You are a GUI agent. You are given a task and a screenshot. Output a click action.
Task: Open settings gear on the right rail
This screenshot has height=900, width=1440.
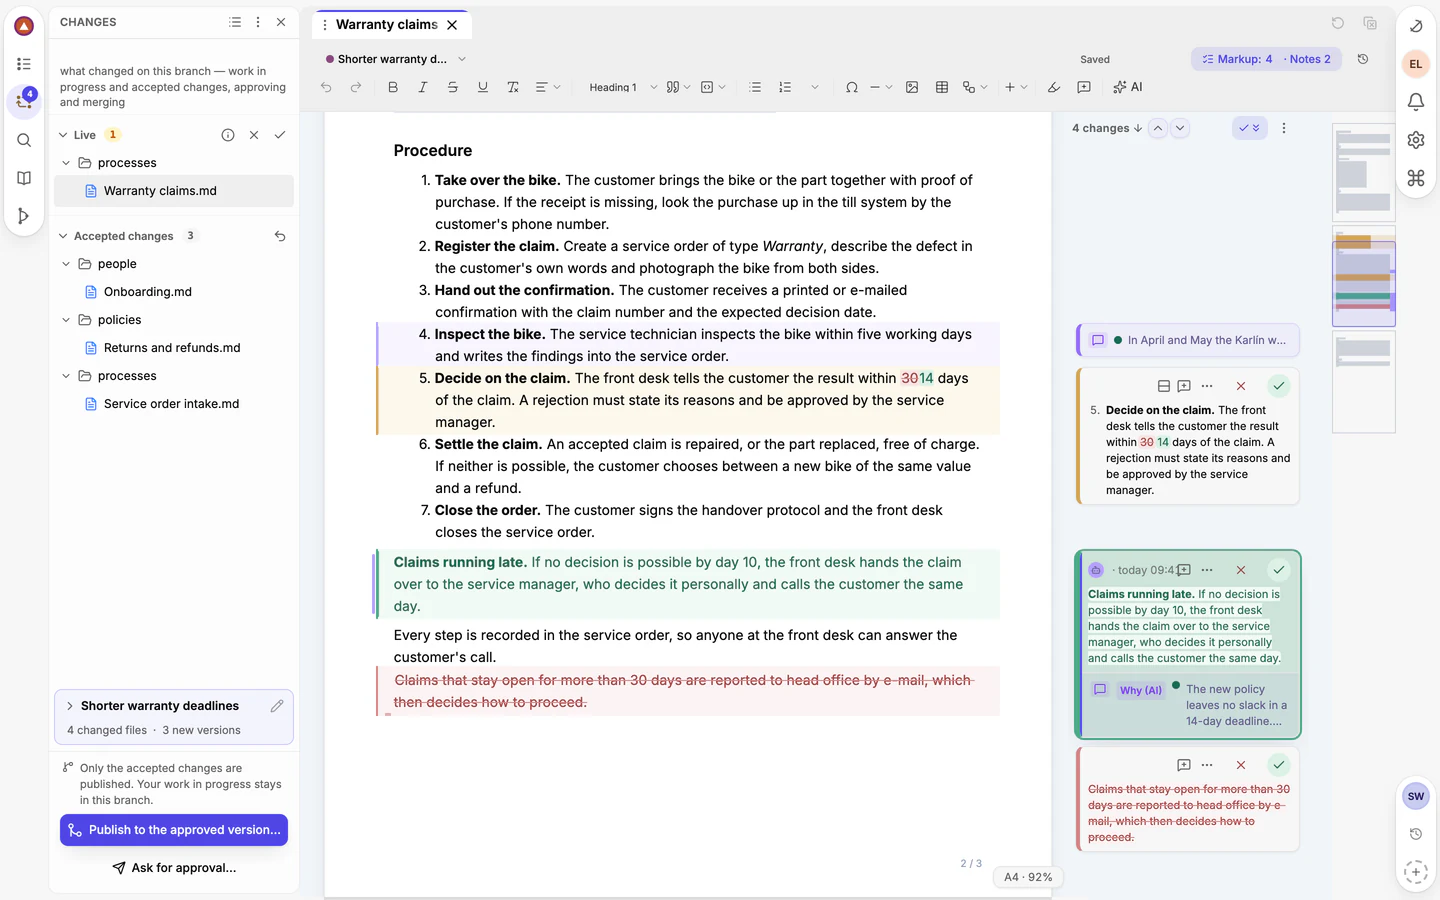coord(1416,140)
